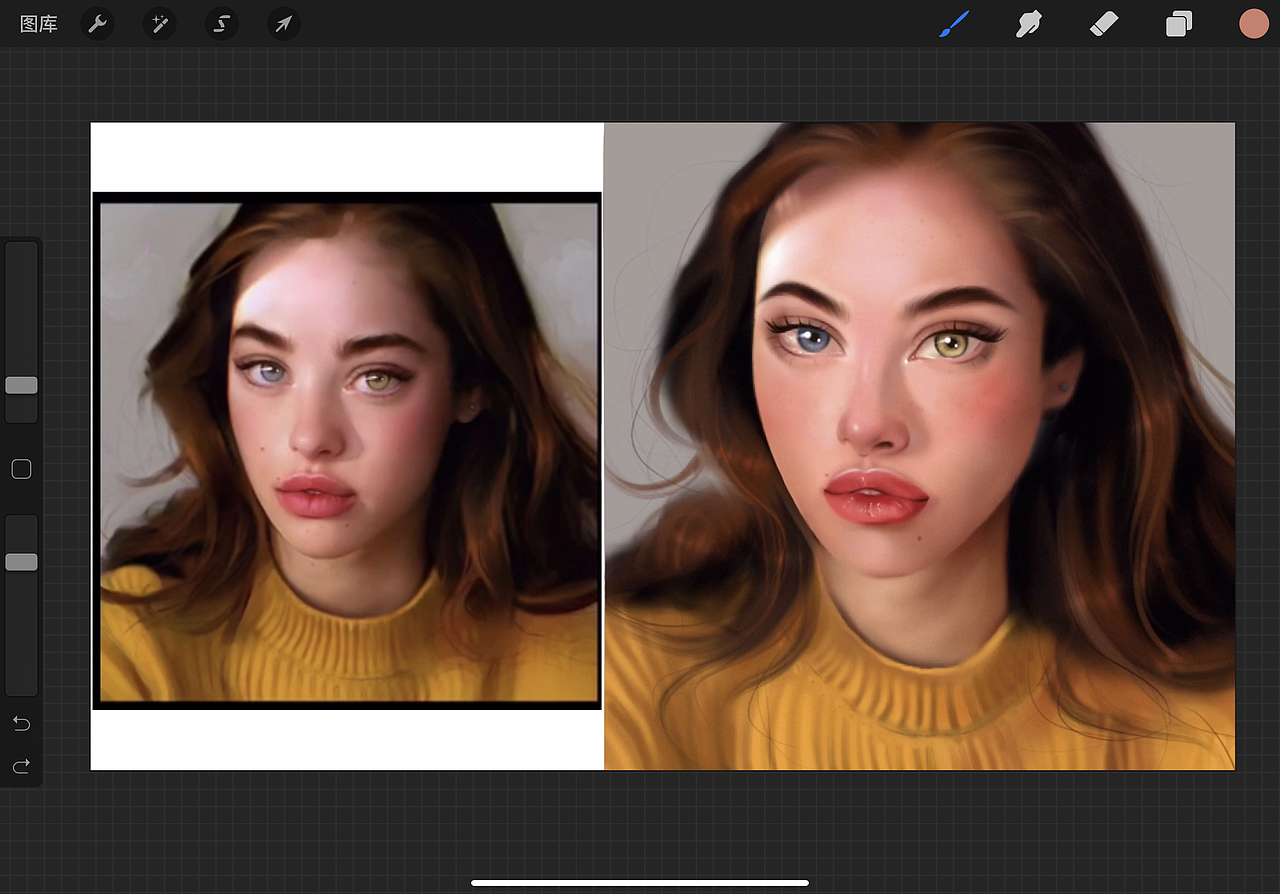Tap the reference portrait with black border
Image resolution: width=1280 pixels, height=894 pixels.
[x=347, y=451]
